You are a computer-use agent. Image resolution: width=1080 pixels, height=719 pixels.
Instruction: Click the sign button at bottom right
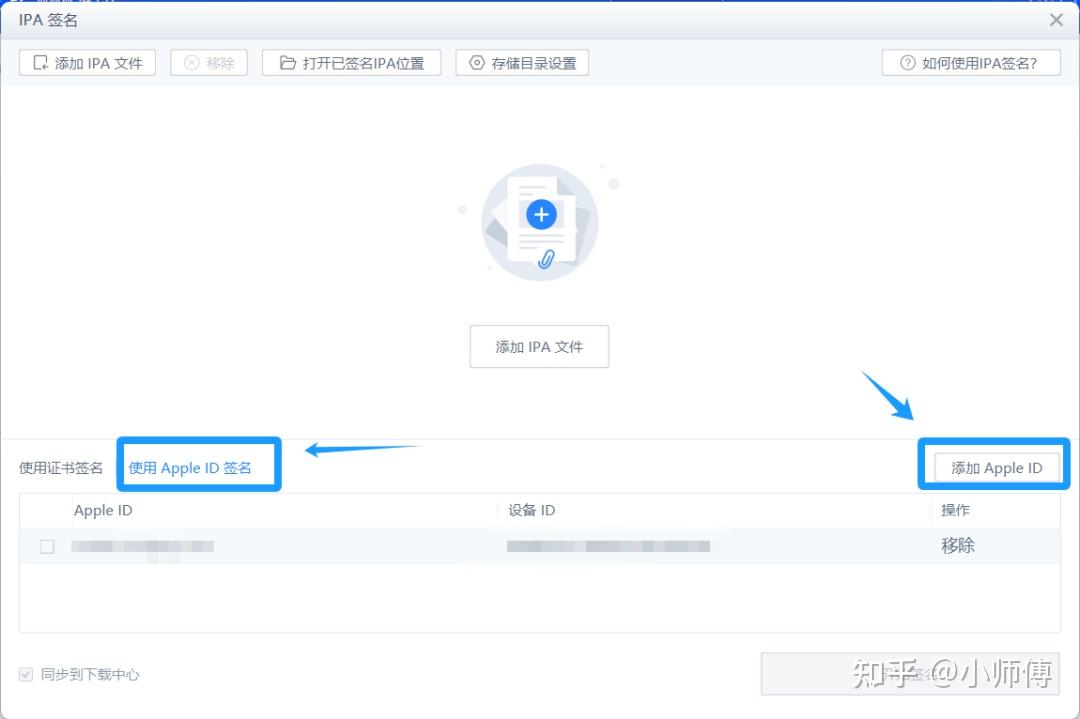908,674
